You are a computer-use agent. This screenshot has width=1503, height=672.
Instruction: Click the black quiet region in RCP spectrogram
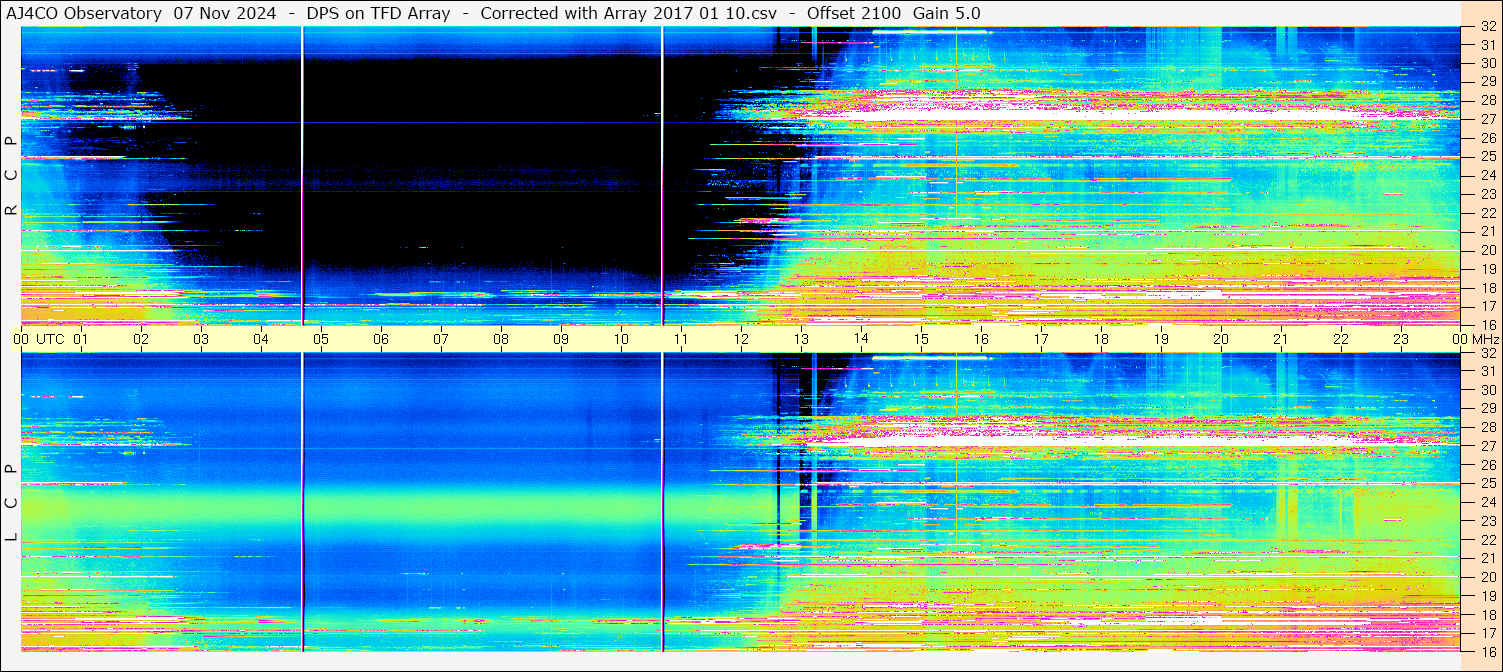pyautogui.click(x=480, y=170)
